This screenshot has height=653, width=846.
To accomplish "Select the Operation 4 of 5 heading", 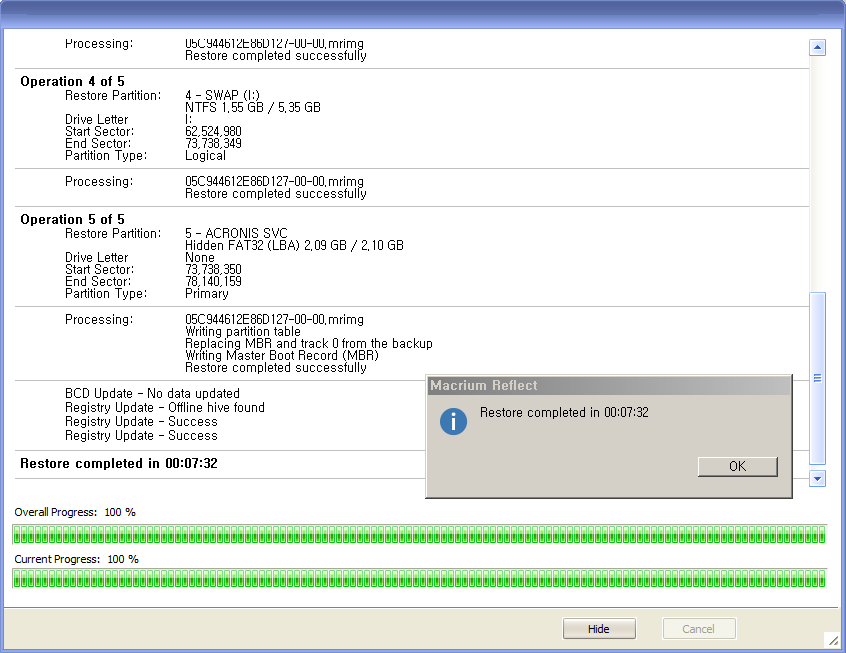I will pyautogui.click(x=72, y=81).
